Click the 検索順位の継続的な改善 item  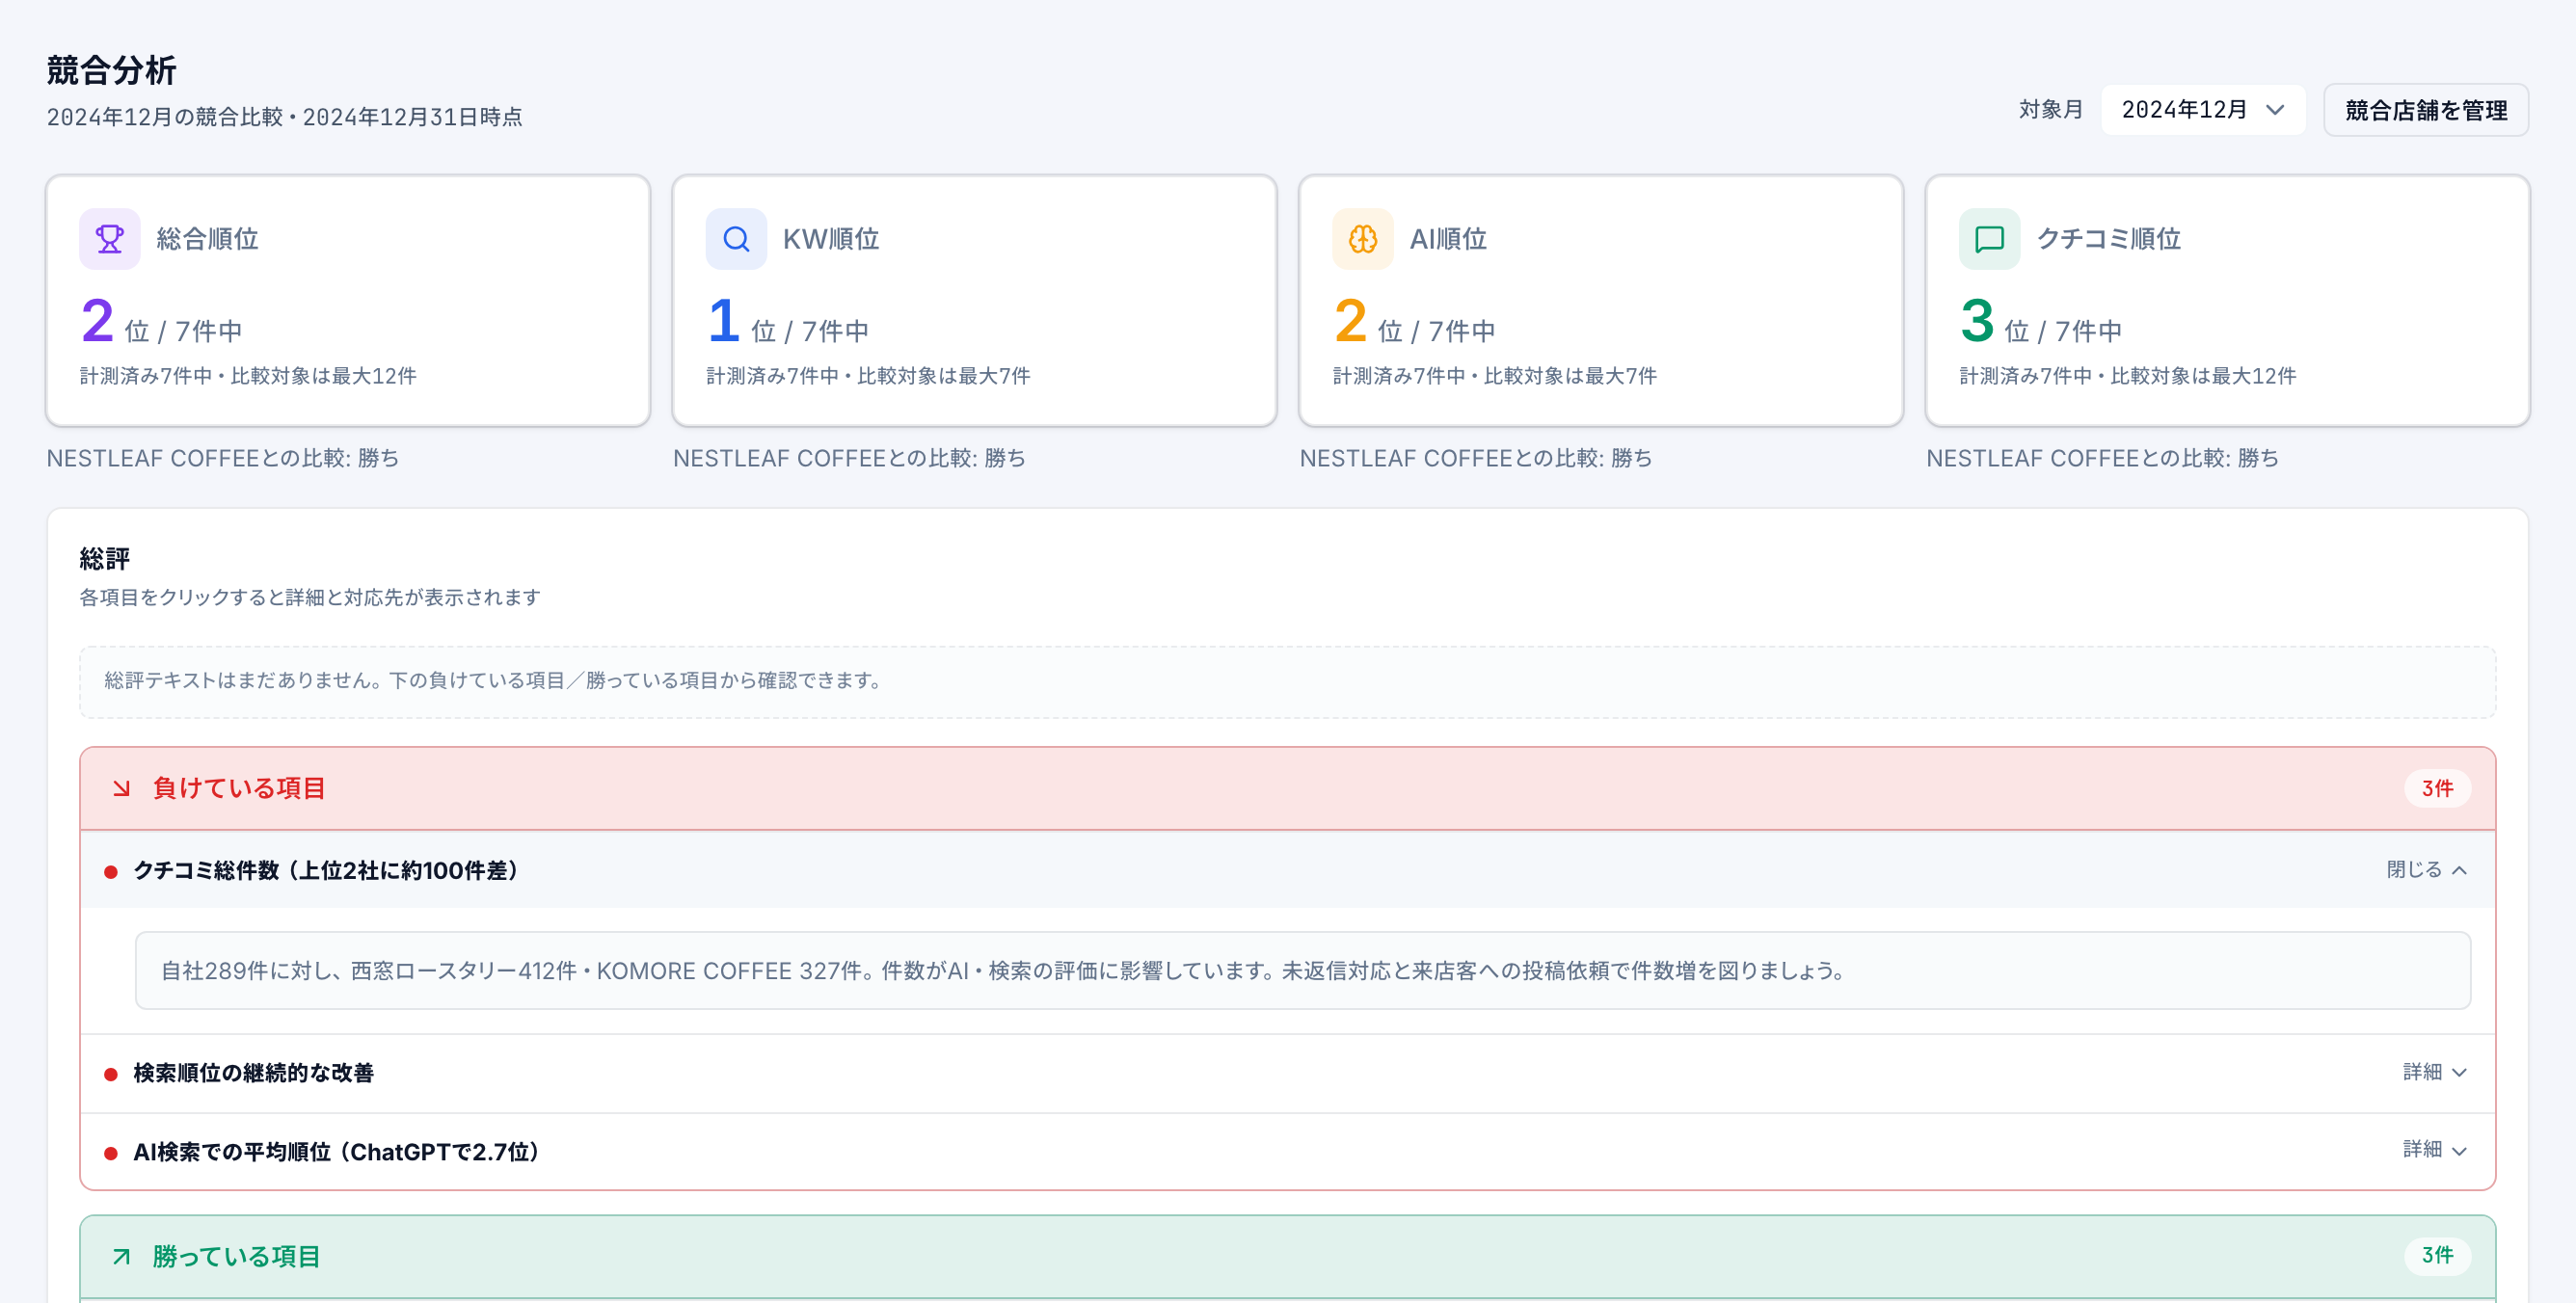coord(1288,1073)
